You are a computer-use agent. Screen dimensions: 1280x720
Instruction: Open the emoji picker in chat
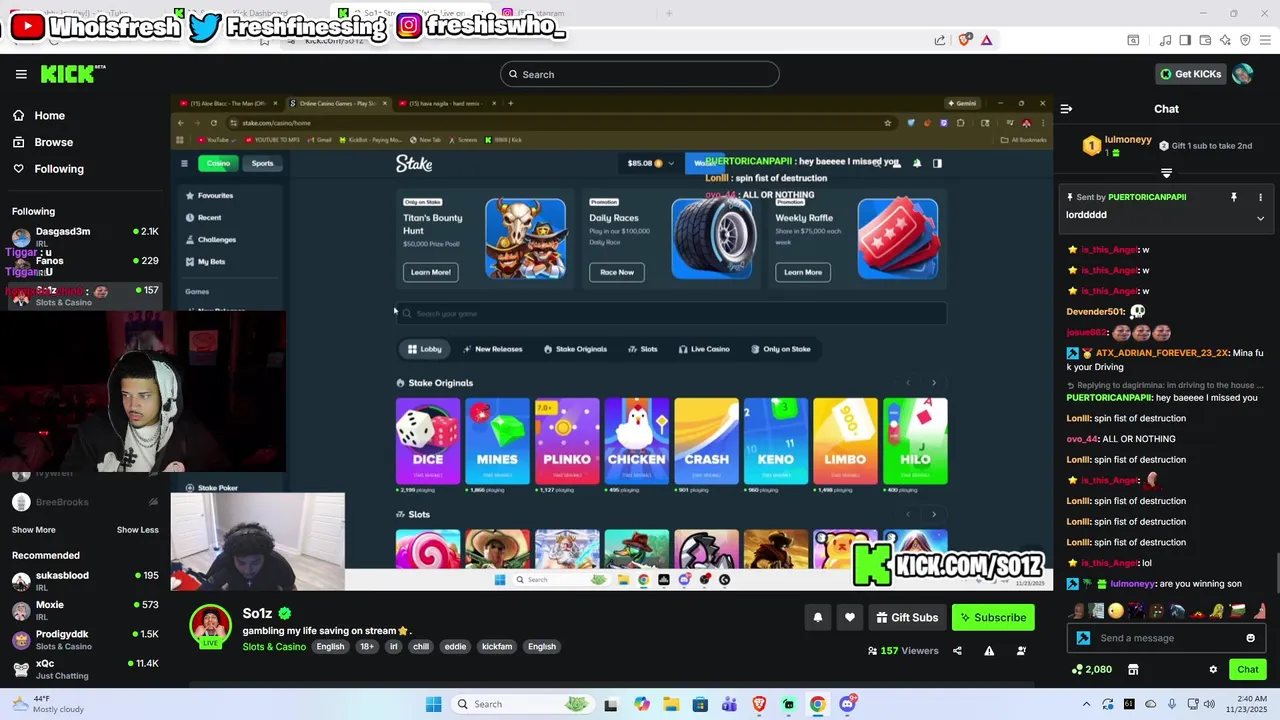[x=1250, y=638]
